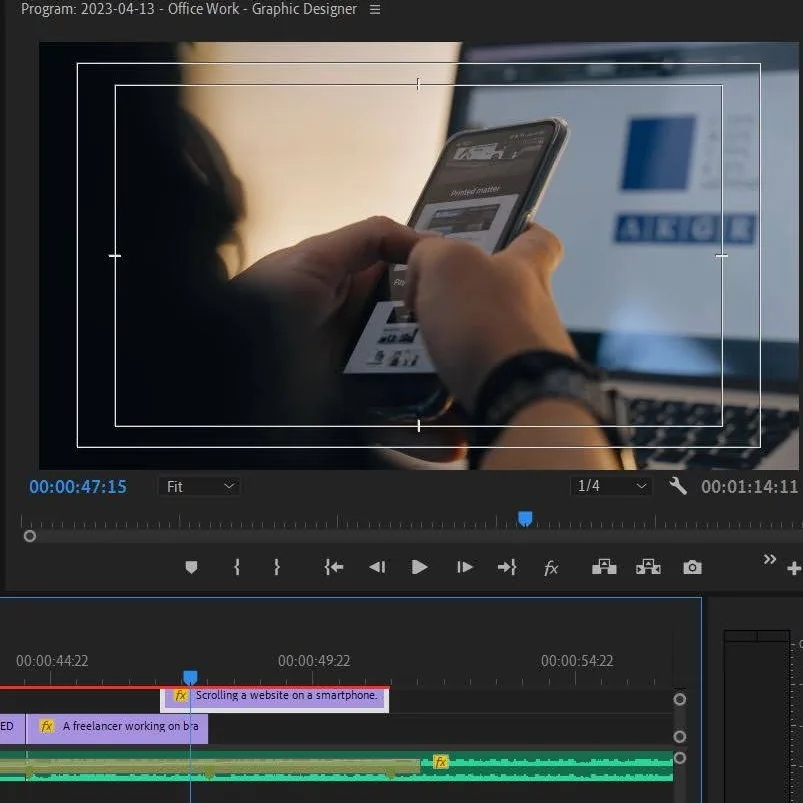This screenshot has height=803, width=803.
Task: Open the Fit zoom level dropdown
Action: click(x=199, y=487)
